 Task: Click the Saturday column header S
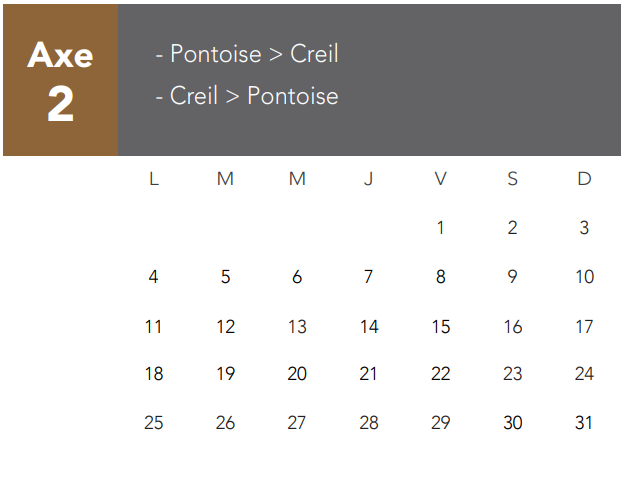click(x=512, y=179)
